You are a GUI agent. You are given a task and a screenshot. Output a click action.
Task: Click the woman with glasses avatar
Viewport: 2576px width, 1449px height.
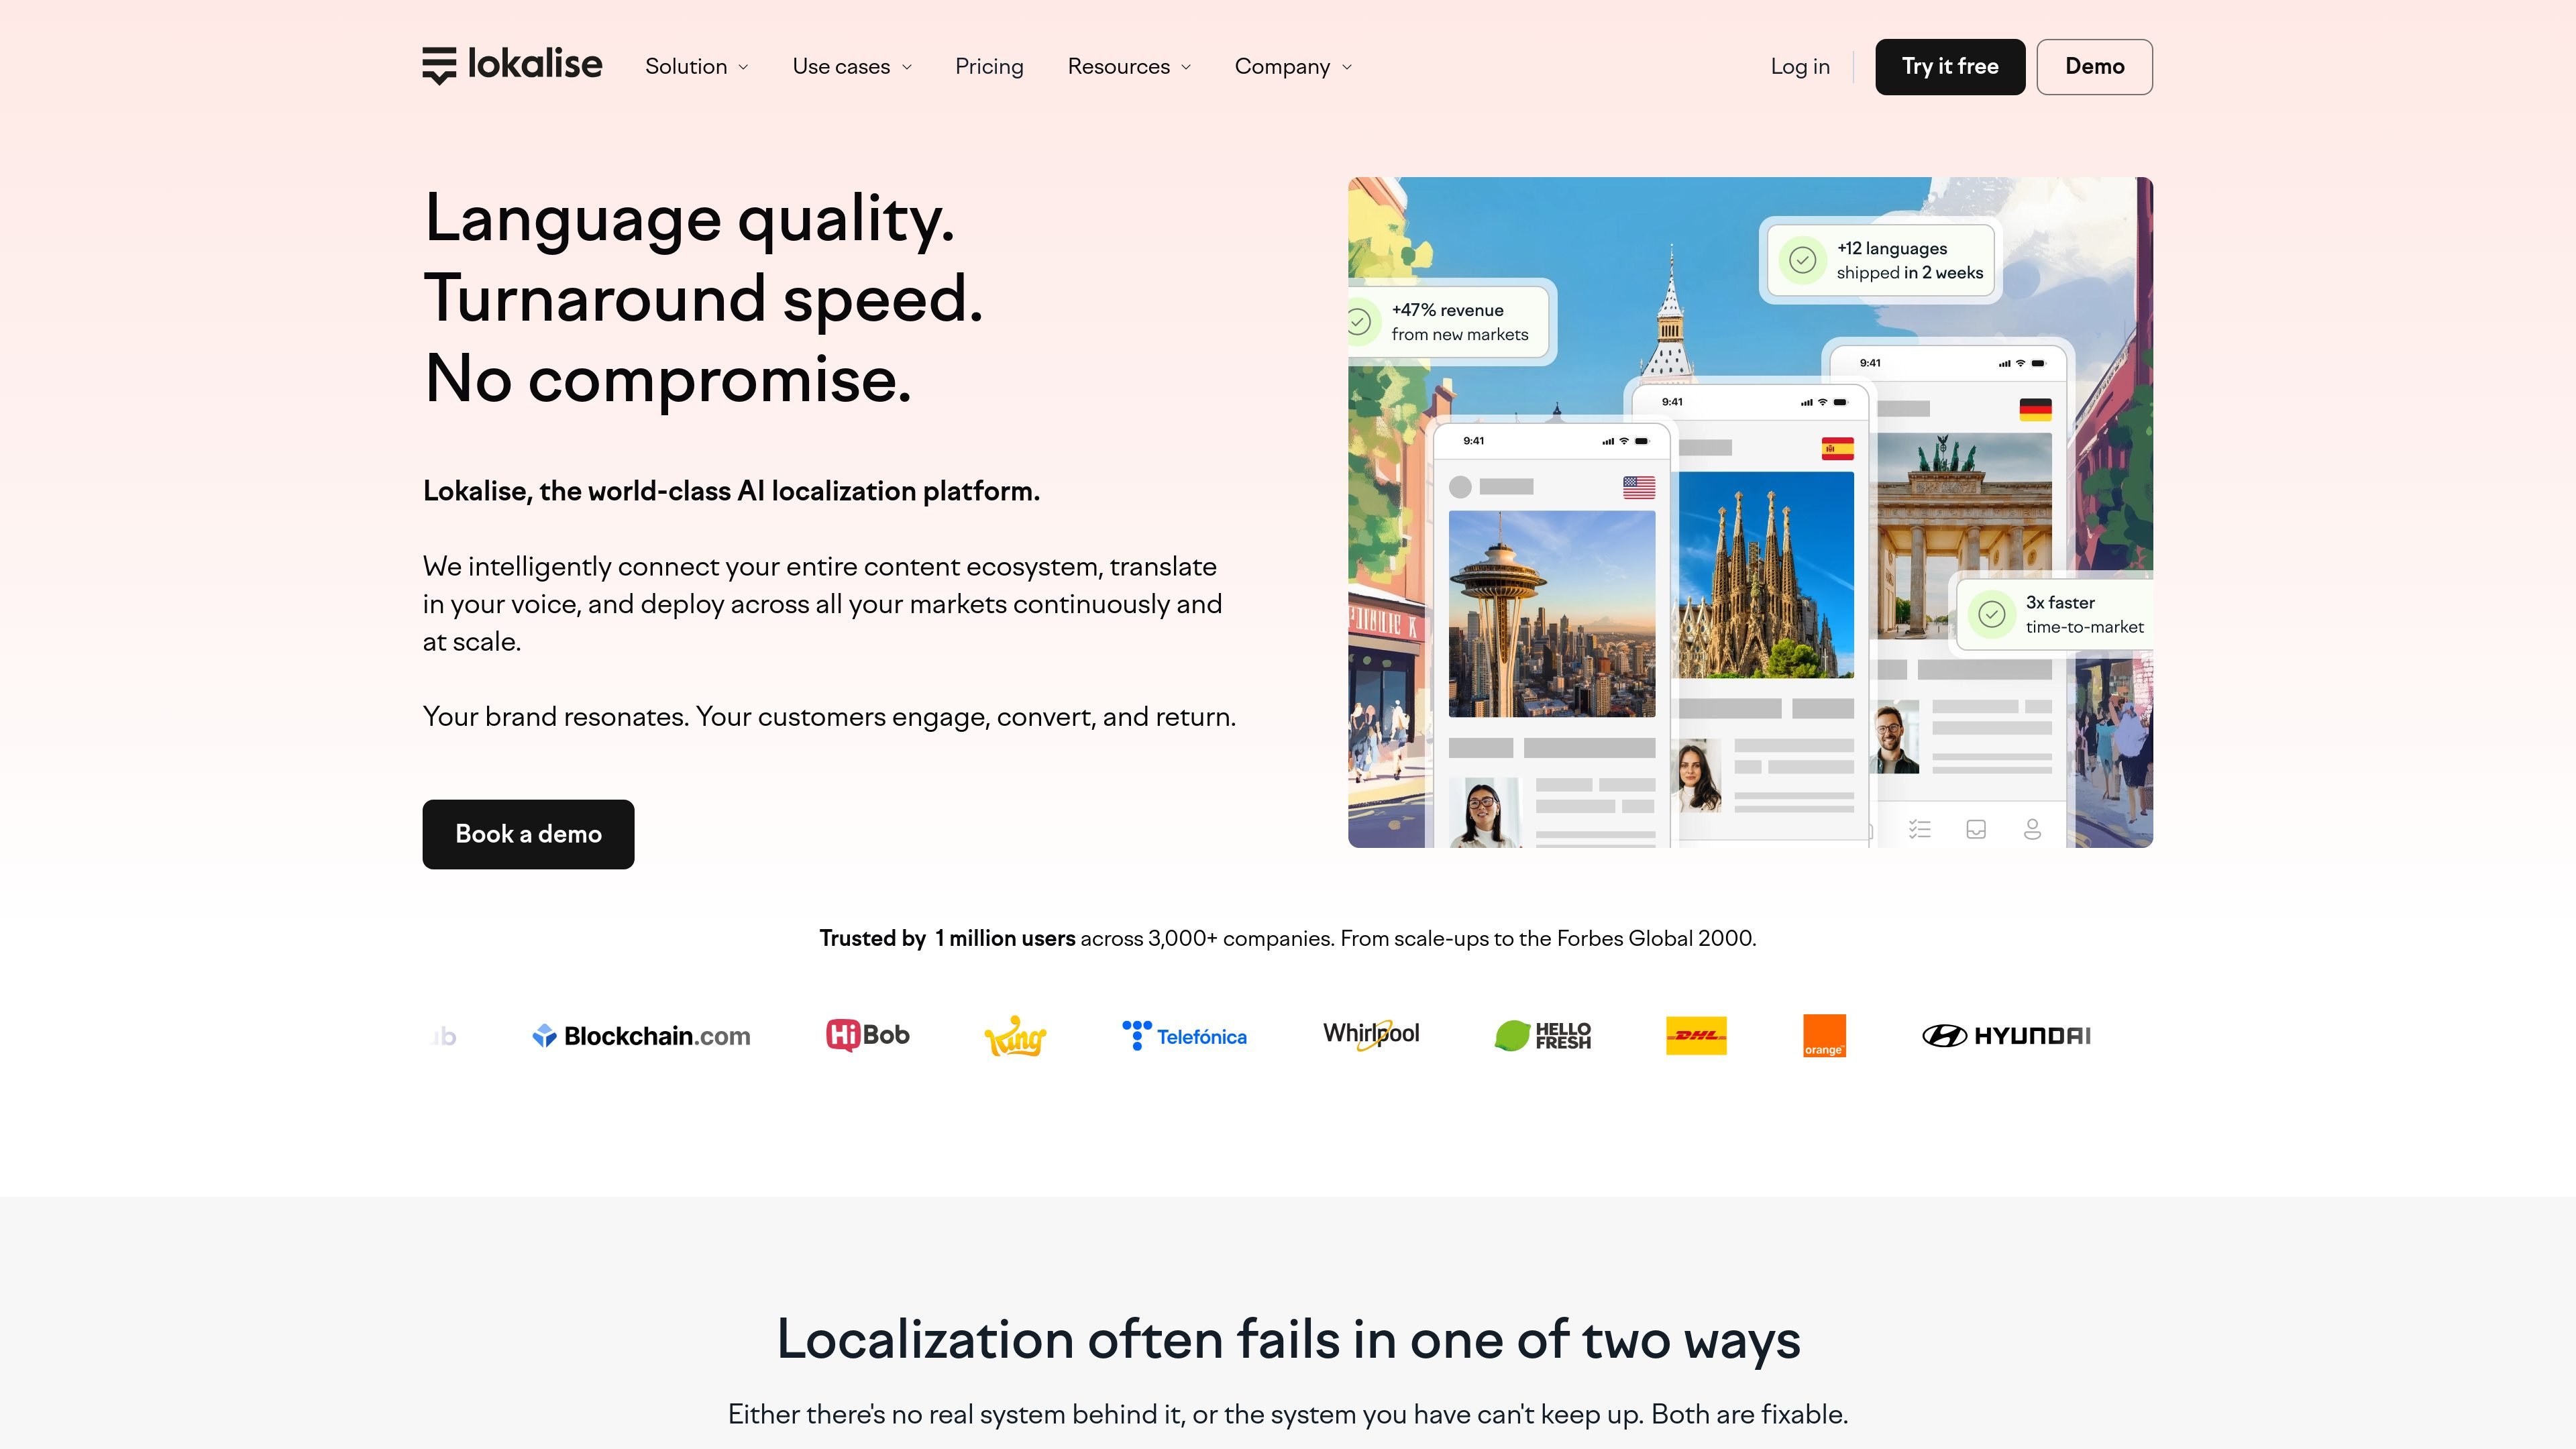(1485, 813)
